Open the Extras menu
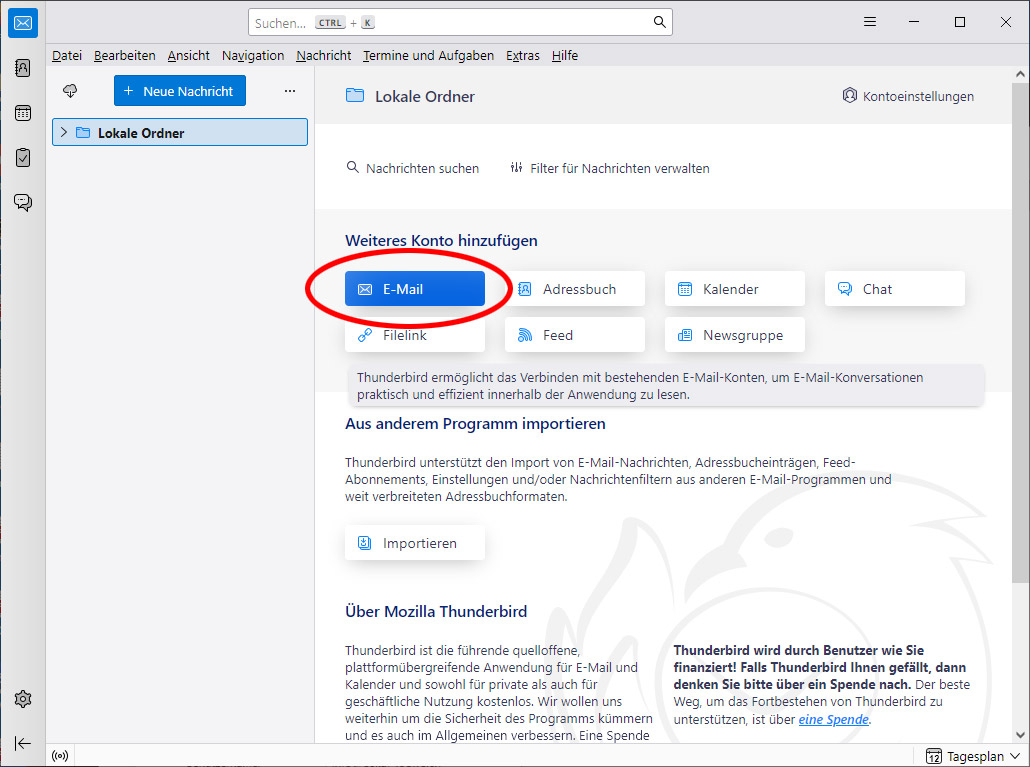 pyautogui.click(x=522, y=55)
